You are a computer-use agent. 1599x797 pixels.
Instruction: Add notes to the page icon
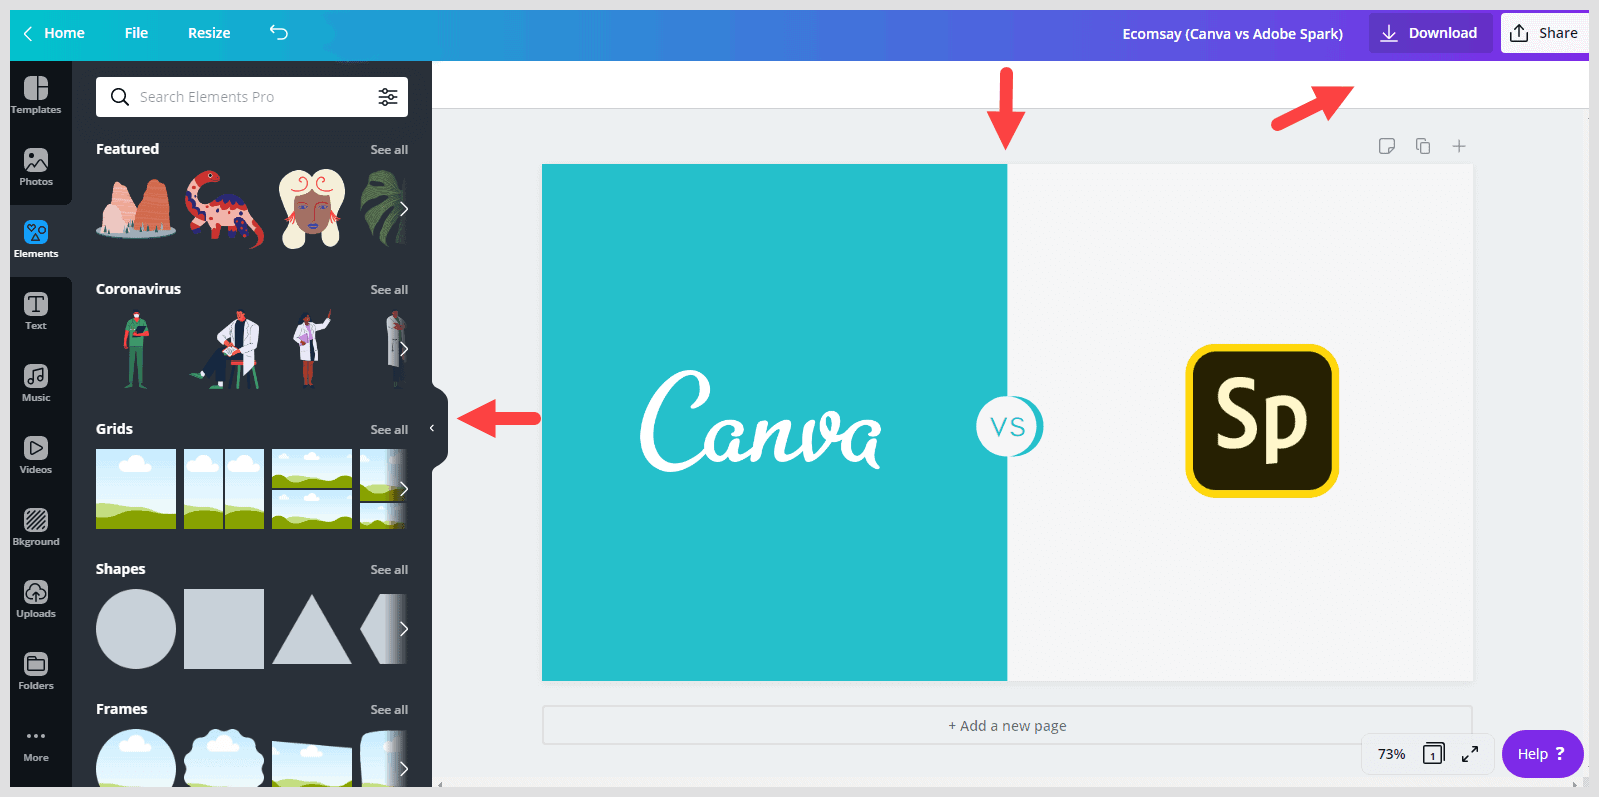coord(1387,146)
